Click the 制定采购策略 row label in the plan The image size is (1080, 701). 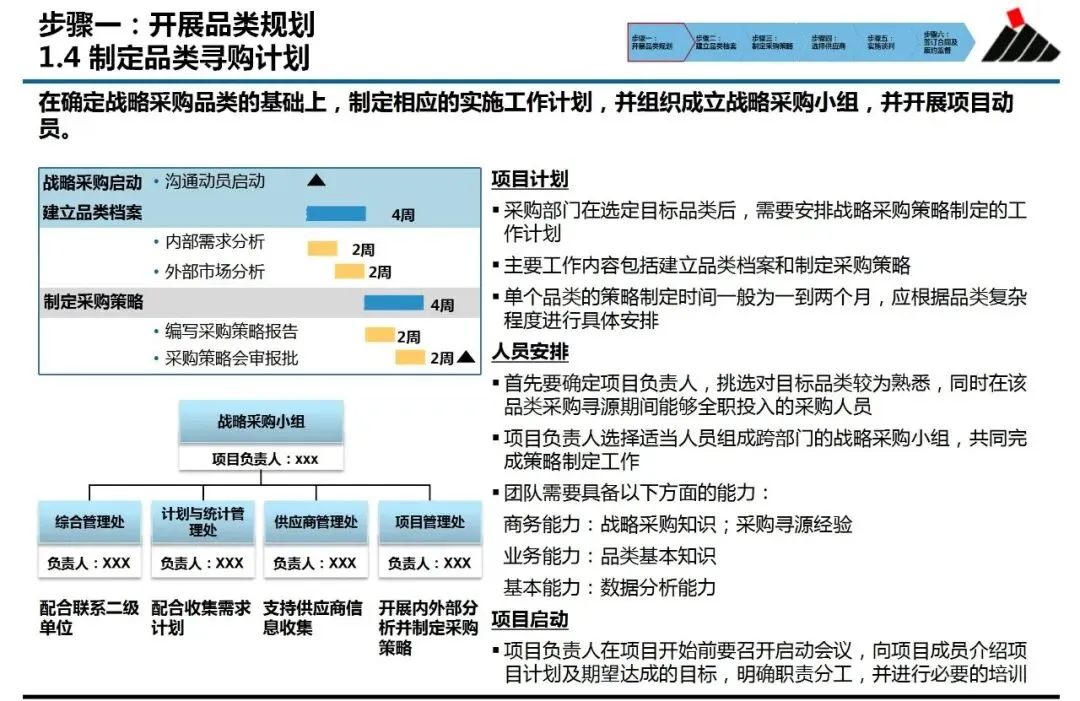coord(93,302)
